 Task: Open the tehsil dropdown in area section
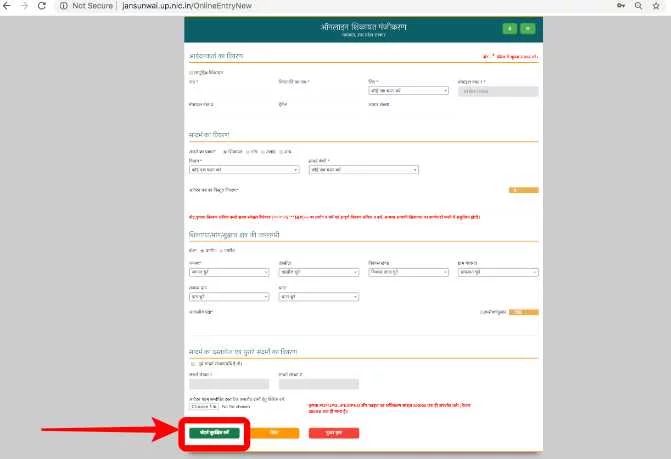pyautogui.click(x=319, y=272)
